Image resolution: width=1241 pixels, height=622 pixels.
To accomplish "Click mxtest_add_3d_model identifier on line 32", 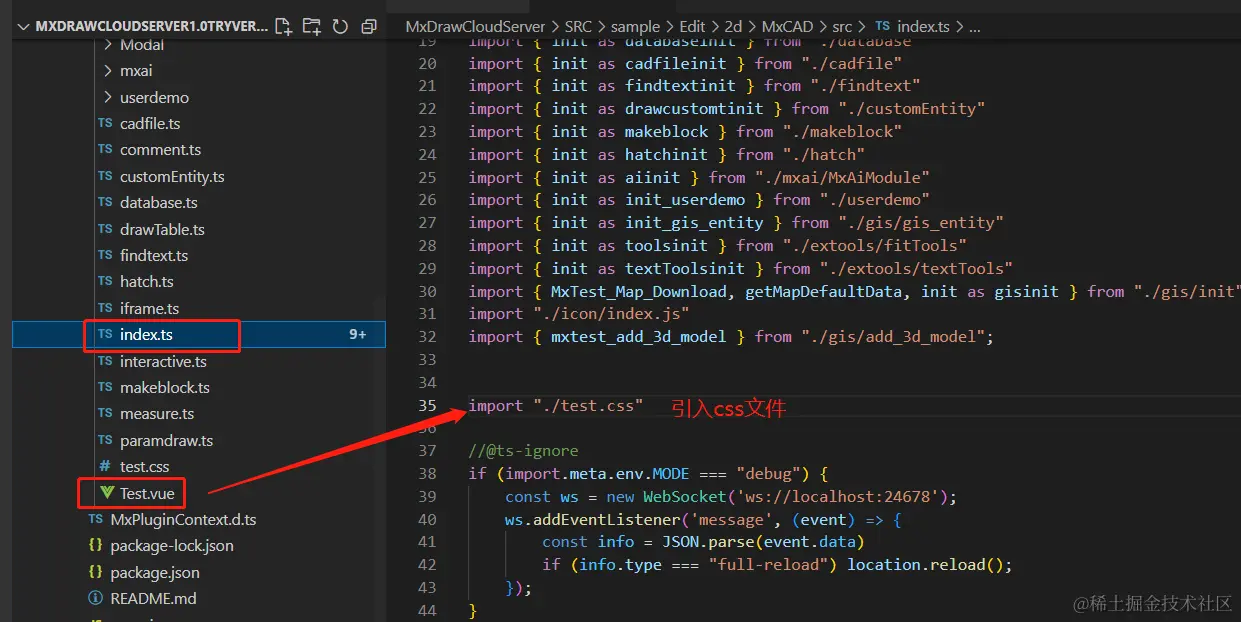I will pos(639,337).
